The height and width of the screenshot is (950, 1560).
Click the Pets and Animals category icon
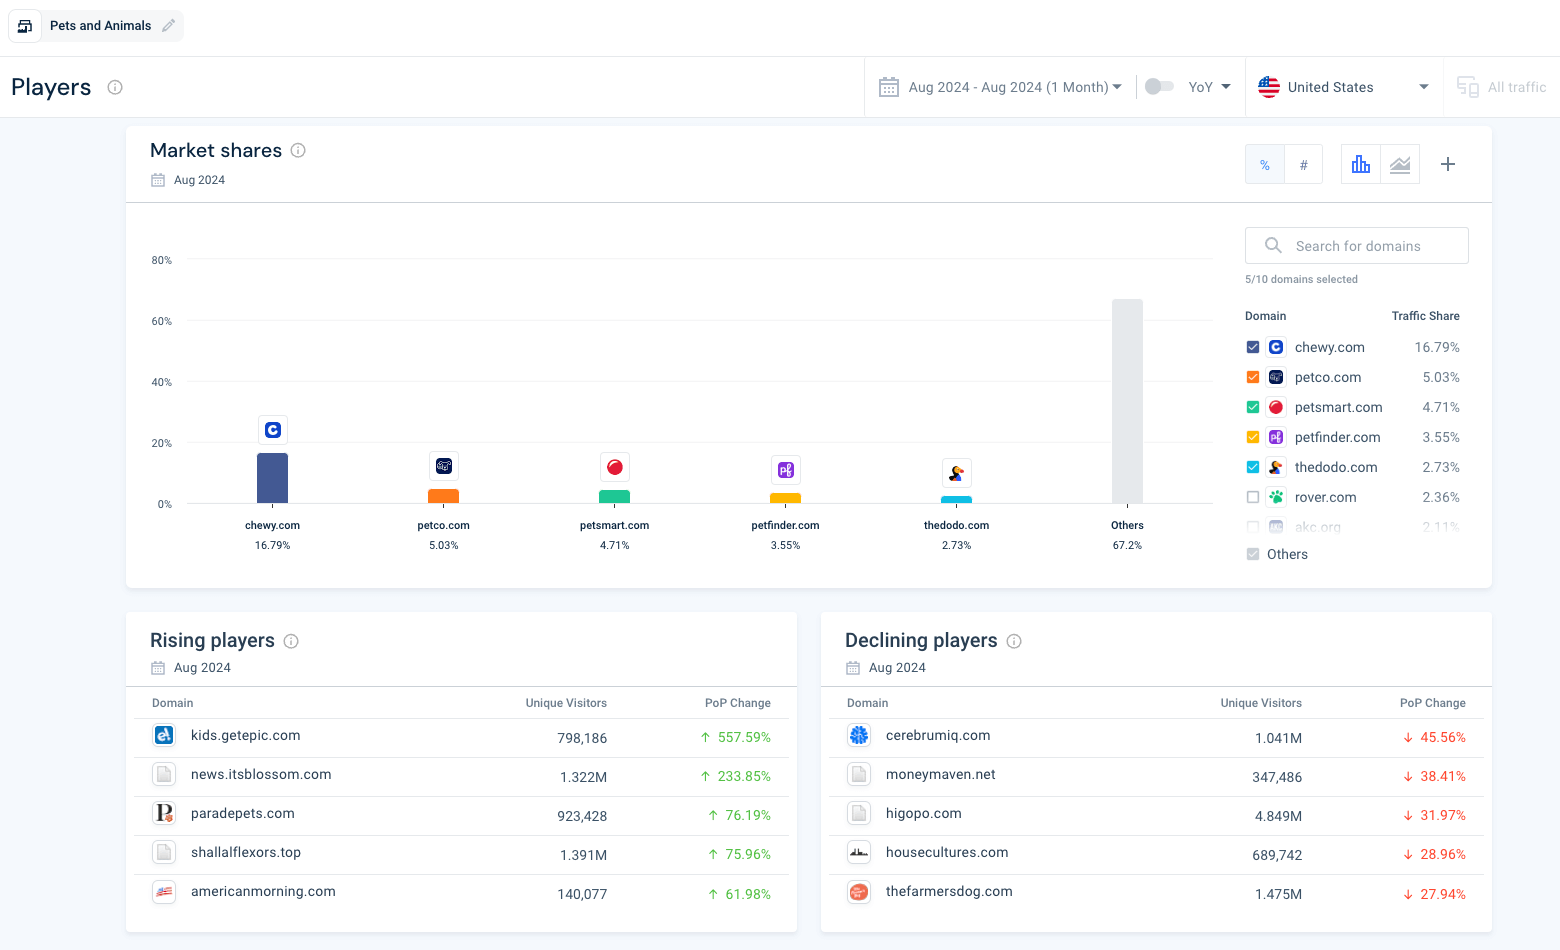25,26
